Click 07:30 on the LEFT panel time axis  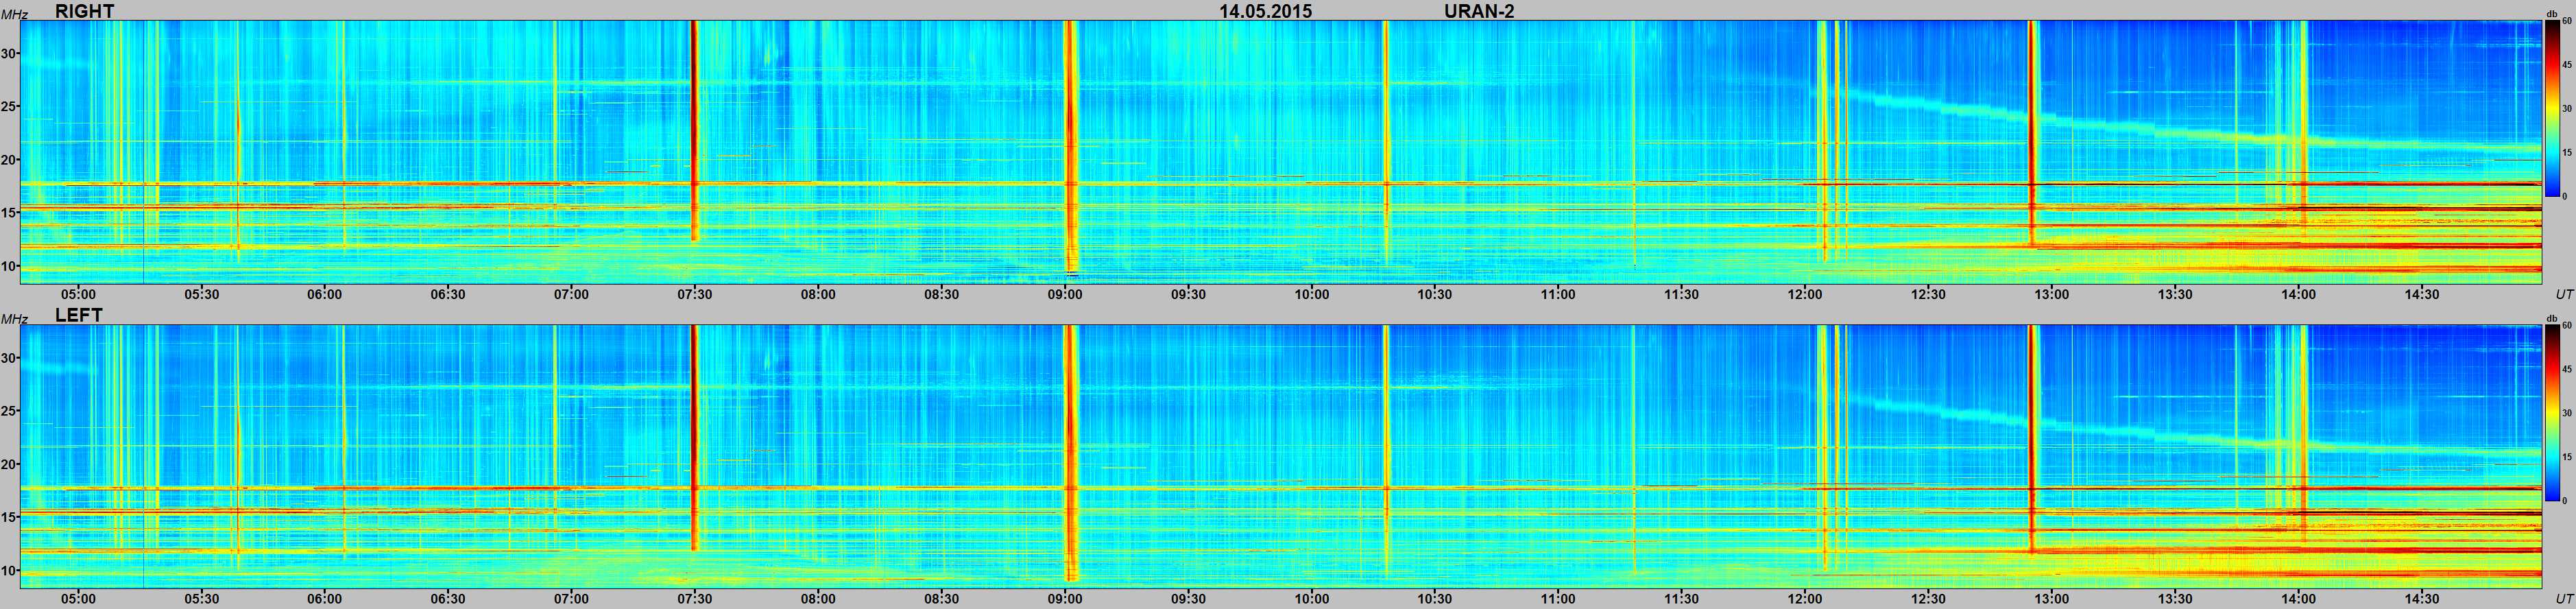click(695, 598)
